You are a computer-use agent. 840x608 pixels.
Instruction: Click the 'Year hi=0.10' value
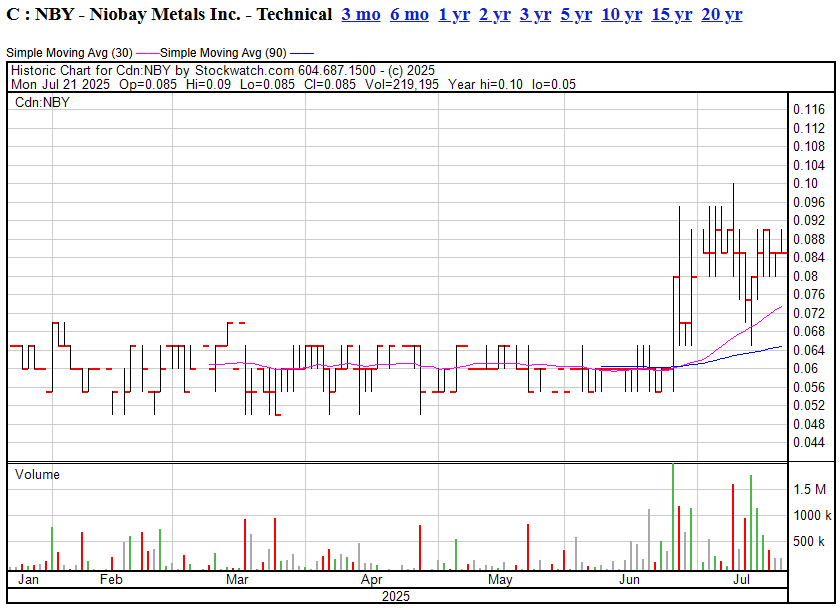[x=485, y=85]
